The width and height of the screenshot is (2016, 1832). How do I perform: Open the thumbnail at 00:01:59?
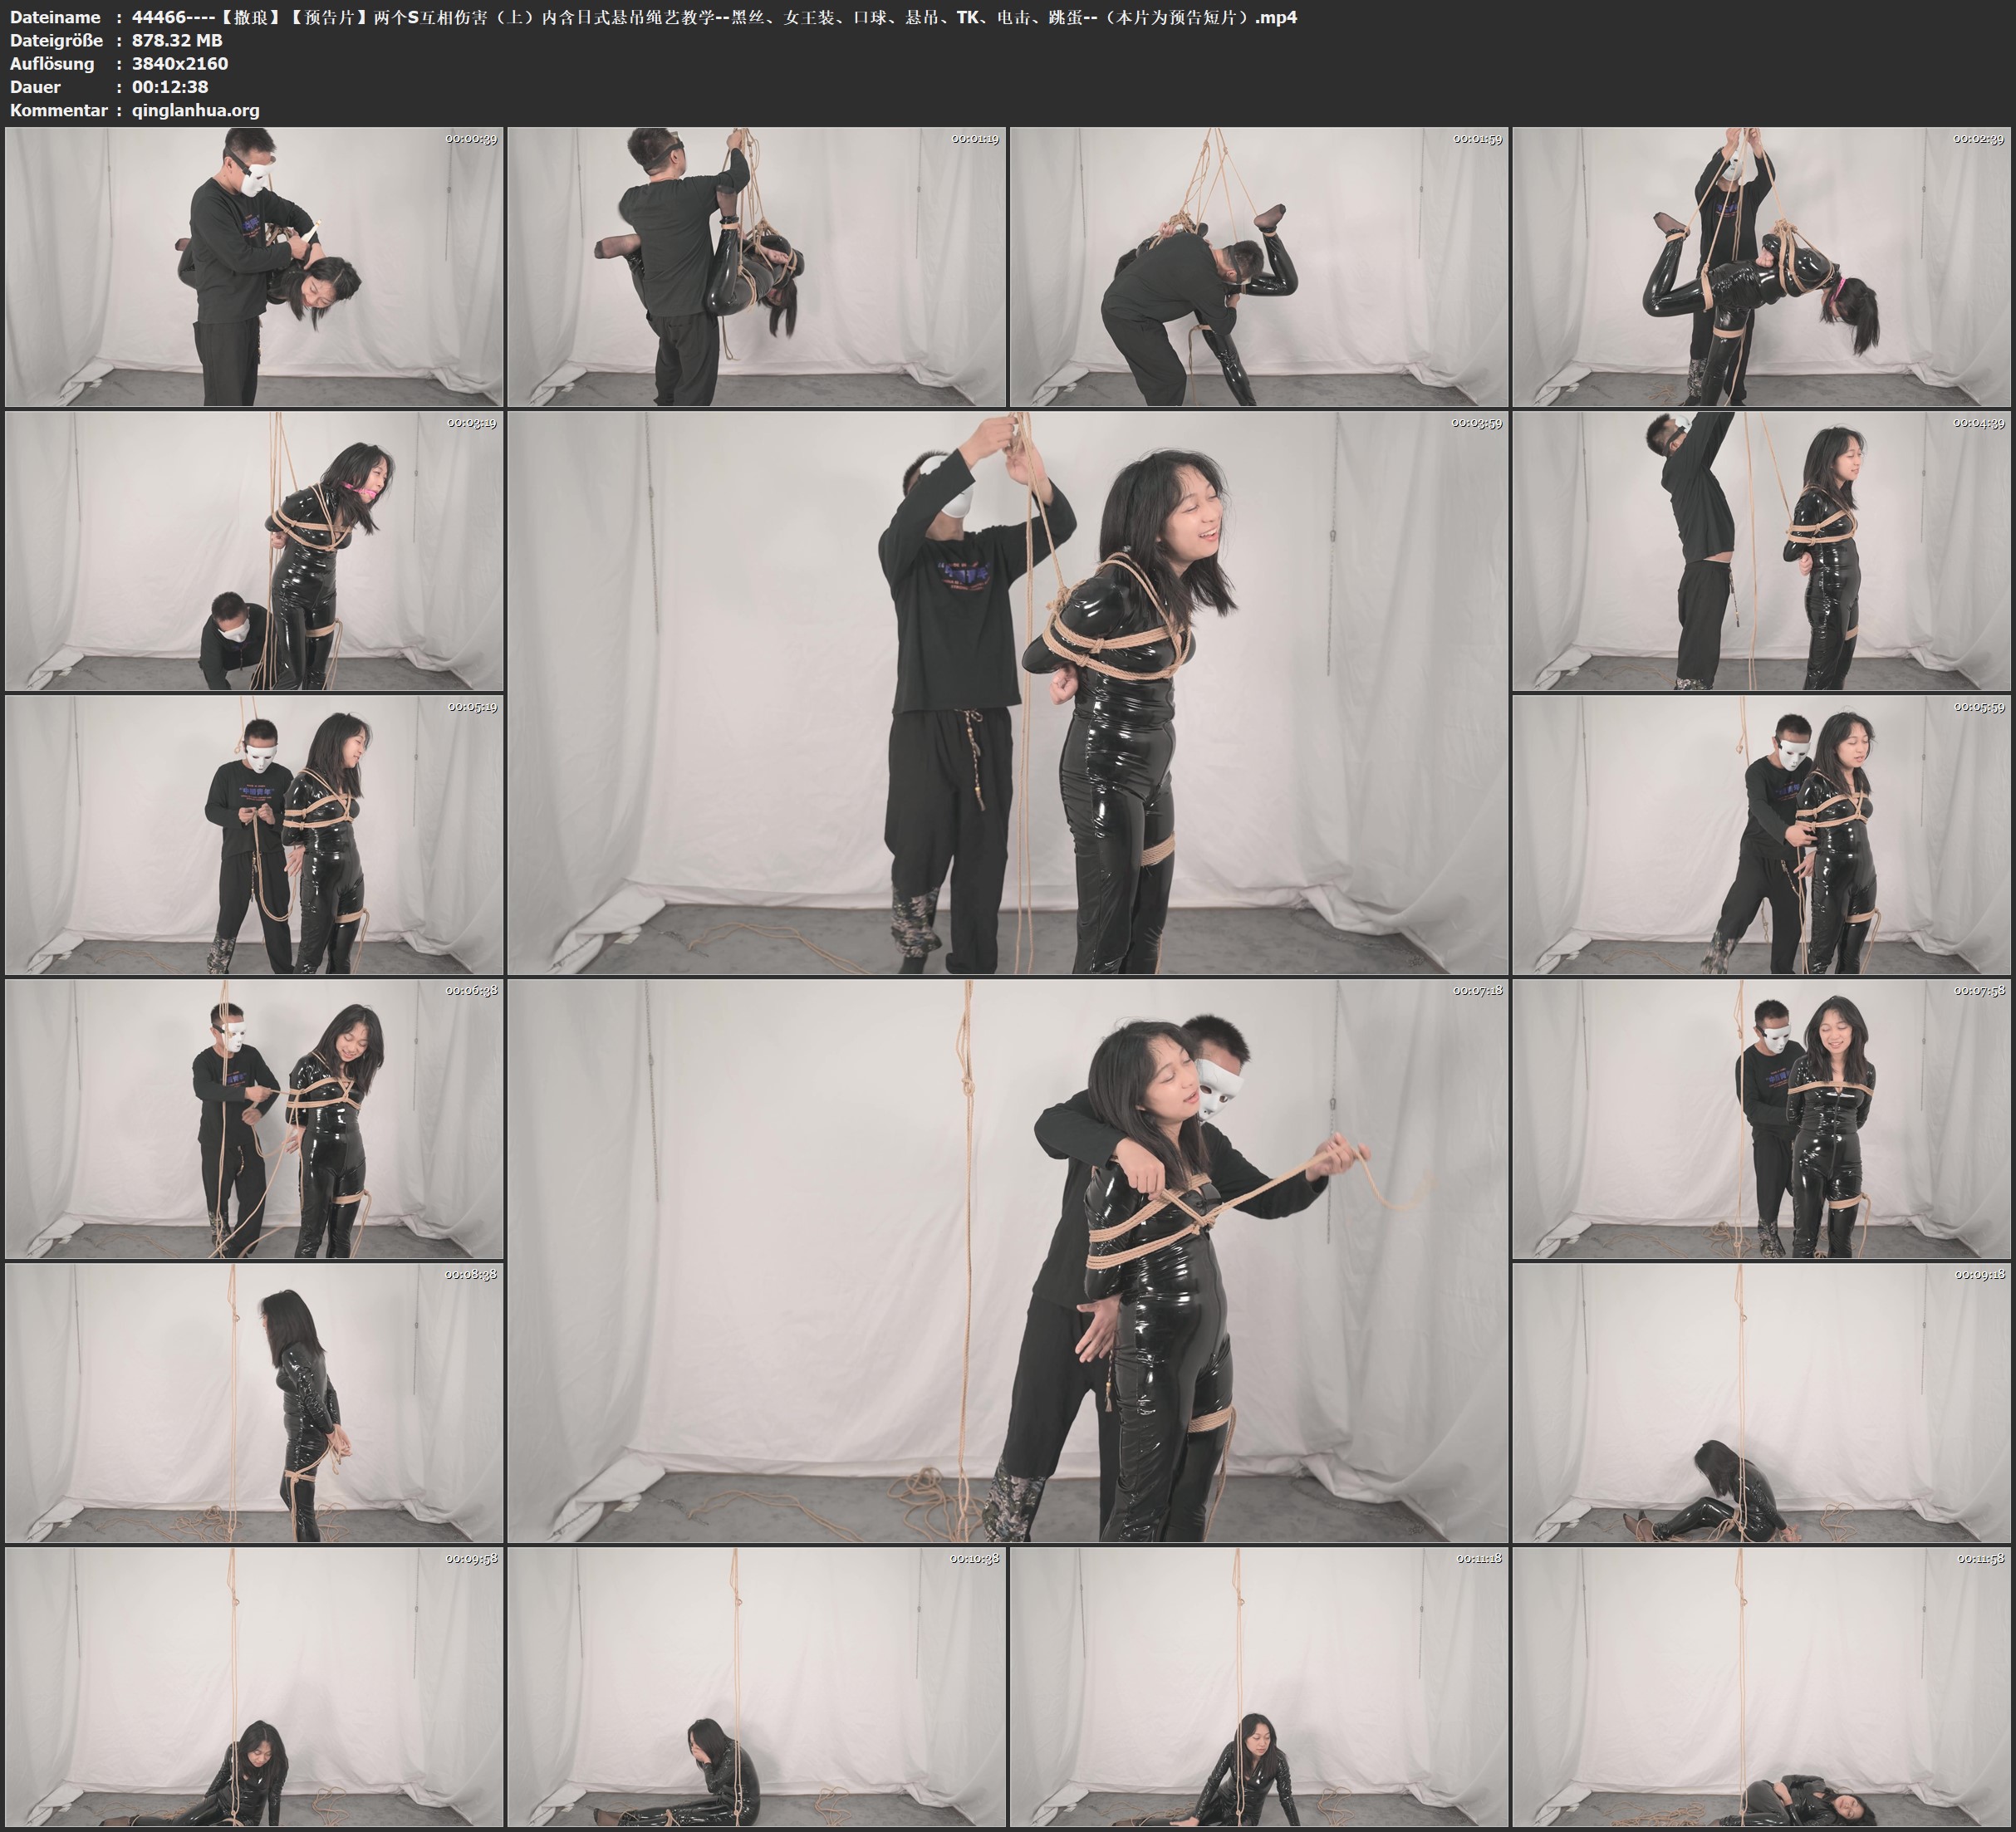pyautogui.click(x=1259, y=266)
